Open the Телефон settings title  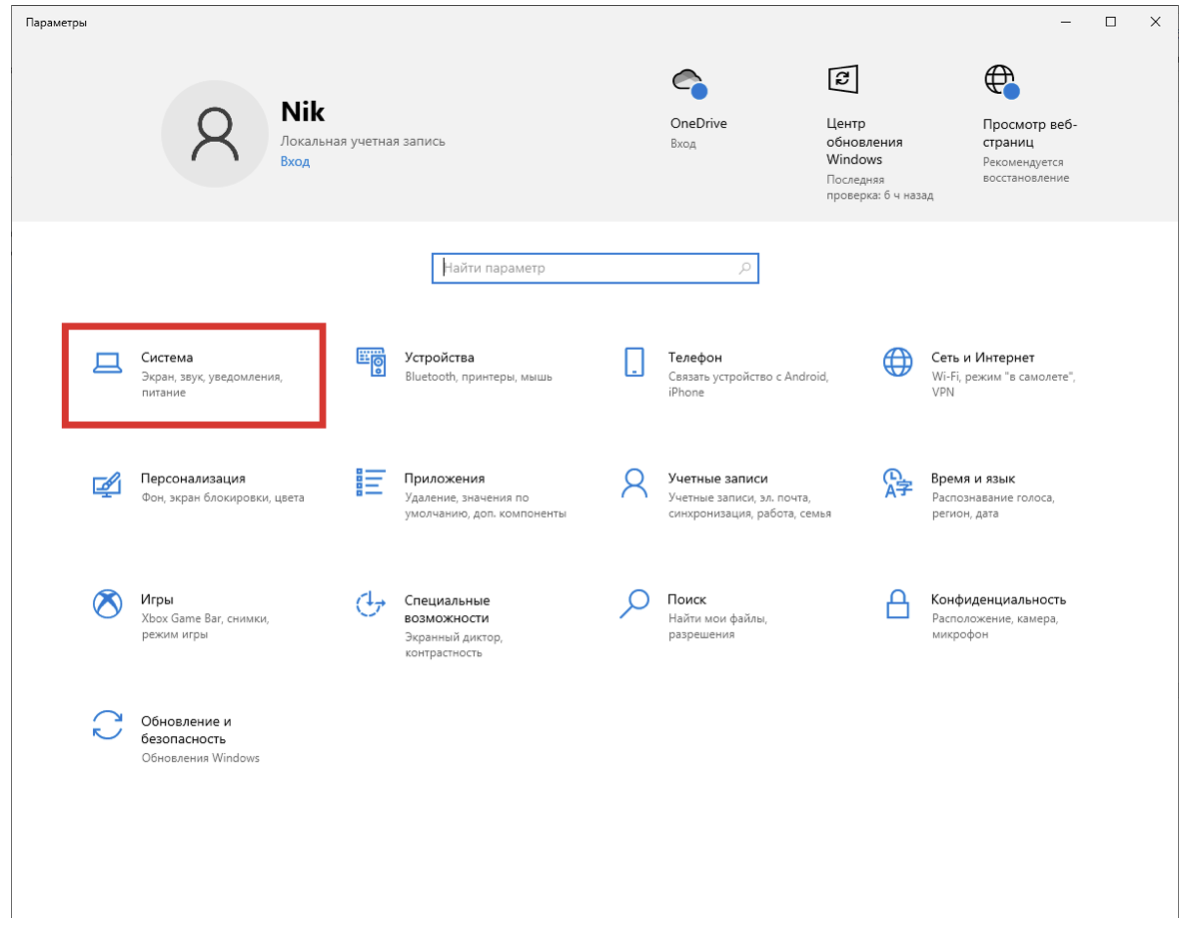pyautogui.click(x=695, y=357)
